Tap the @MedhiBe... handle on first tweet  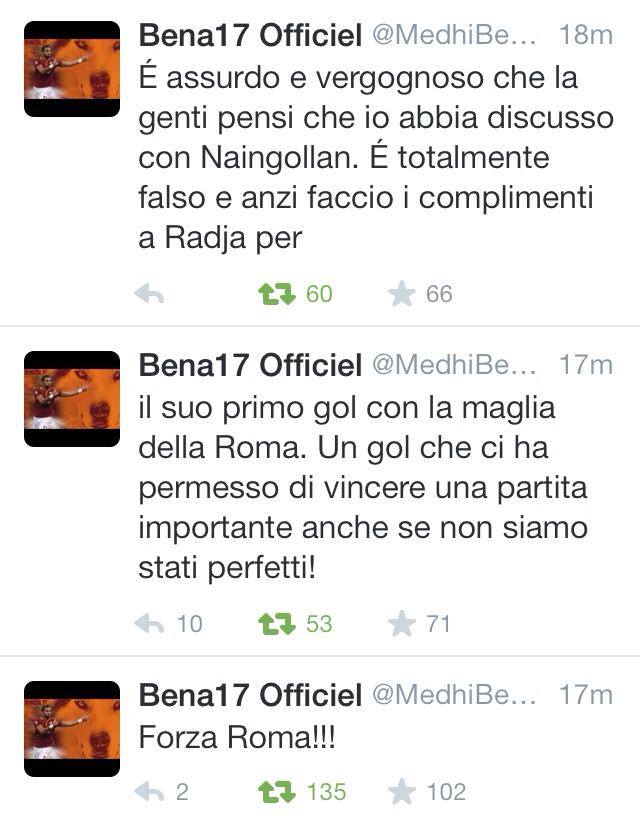454,36
